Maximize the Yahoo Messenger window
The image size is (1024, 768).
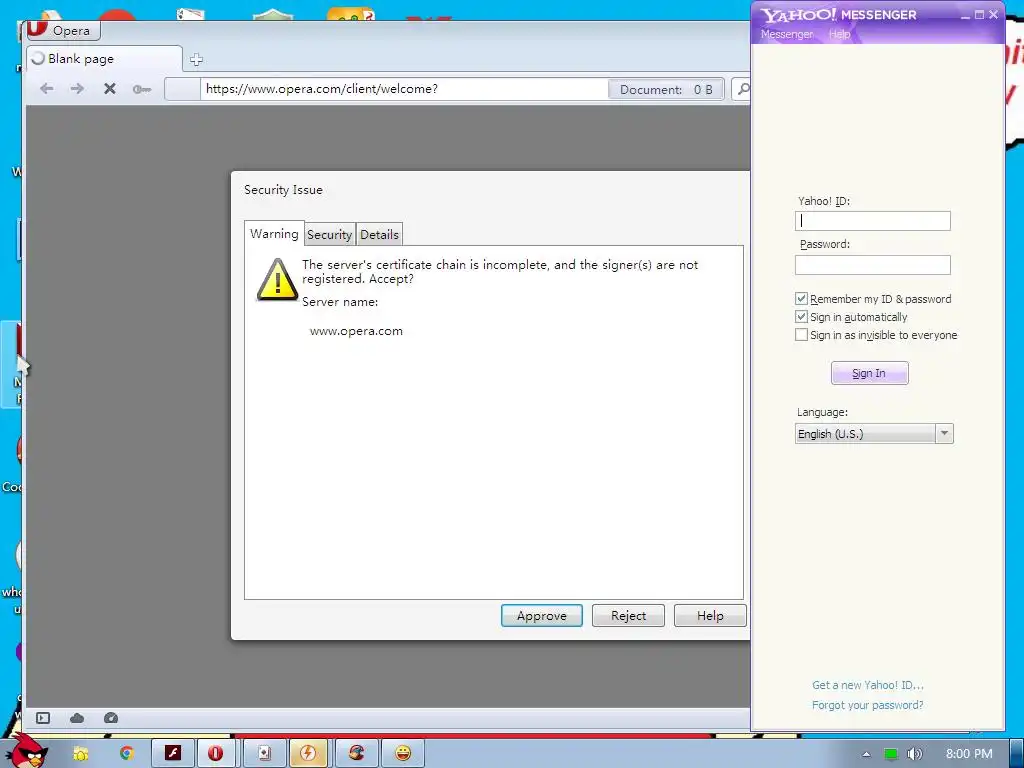coord(979,14)
